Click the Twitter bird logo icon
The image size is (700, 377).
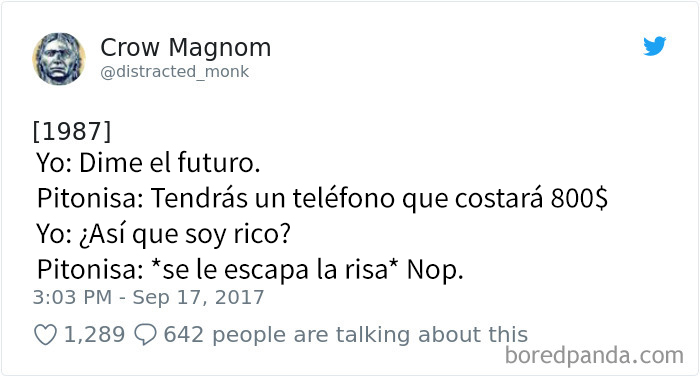tap(654, 46)
